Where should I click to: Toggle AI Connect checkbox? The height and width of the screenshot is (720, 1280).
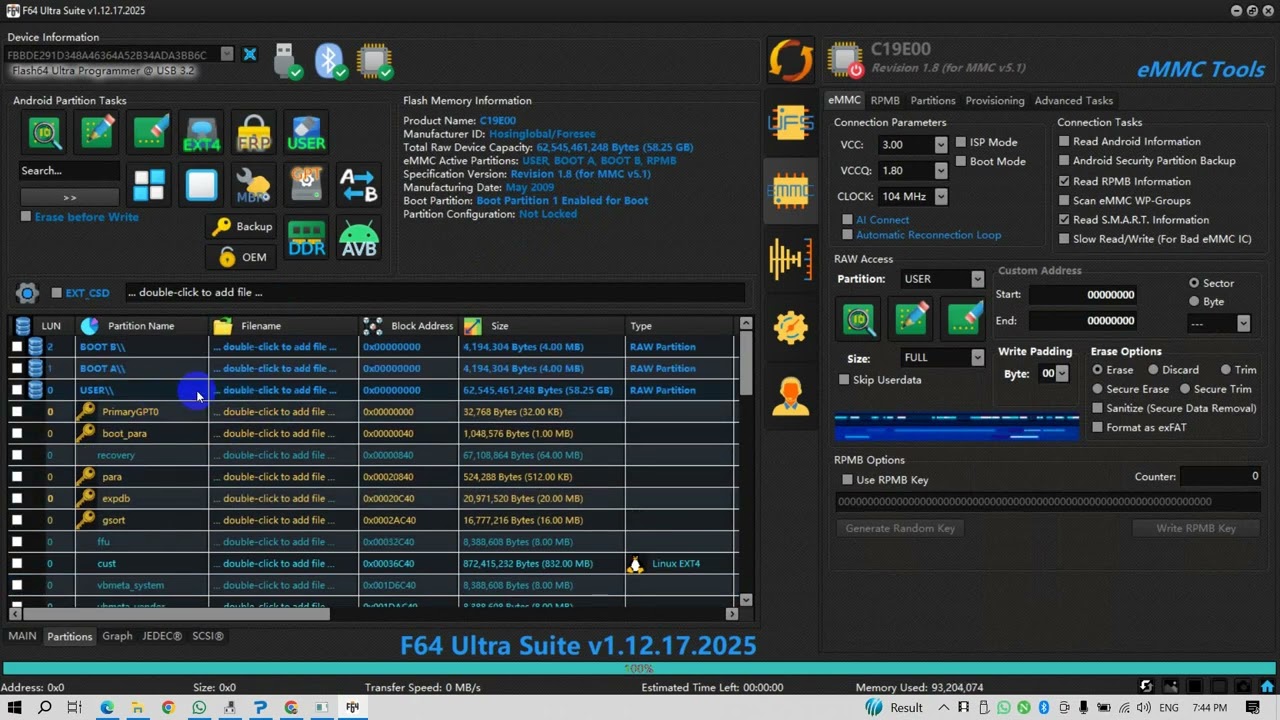coord(847,219)
